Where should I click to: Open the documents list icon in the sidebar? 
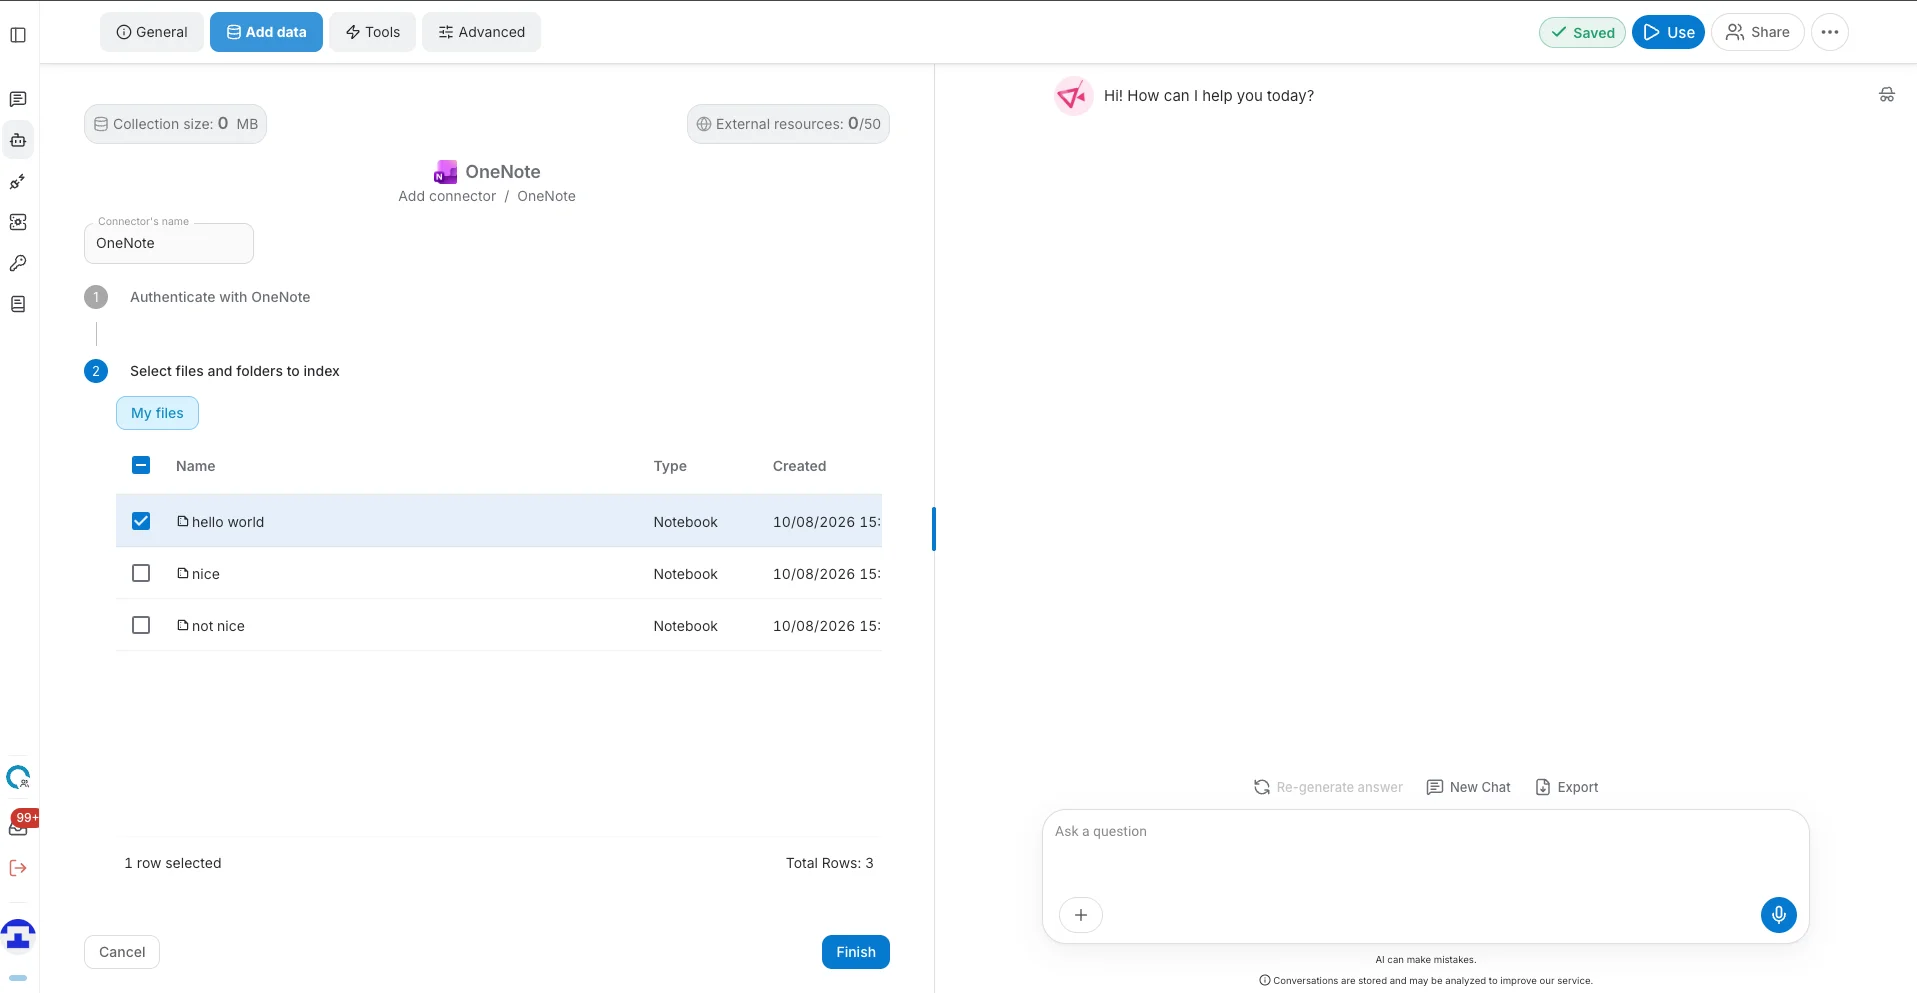coord(18,304)
